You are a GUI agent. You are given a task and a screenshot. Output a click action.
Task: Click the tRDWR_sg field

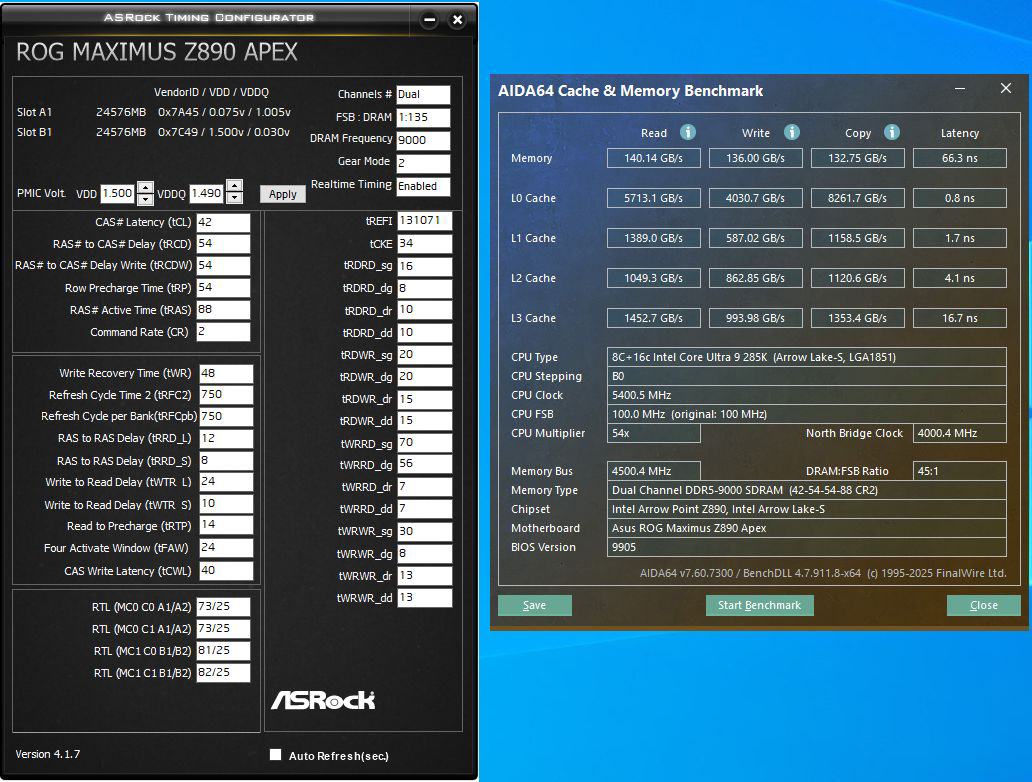[425, 355]
